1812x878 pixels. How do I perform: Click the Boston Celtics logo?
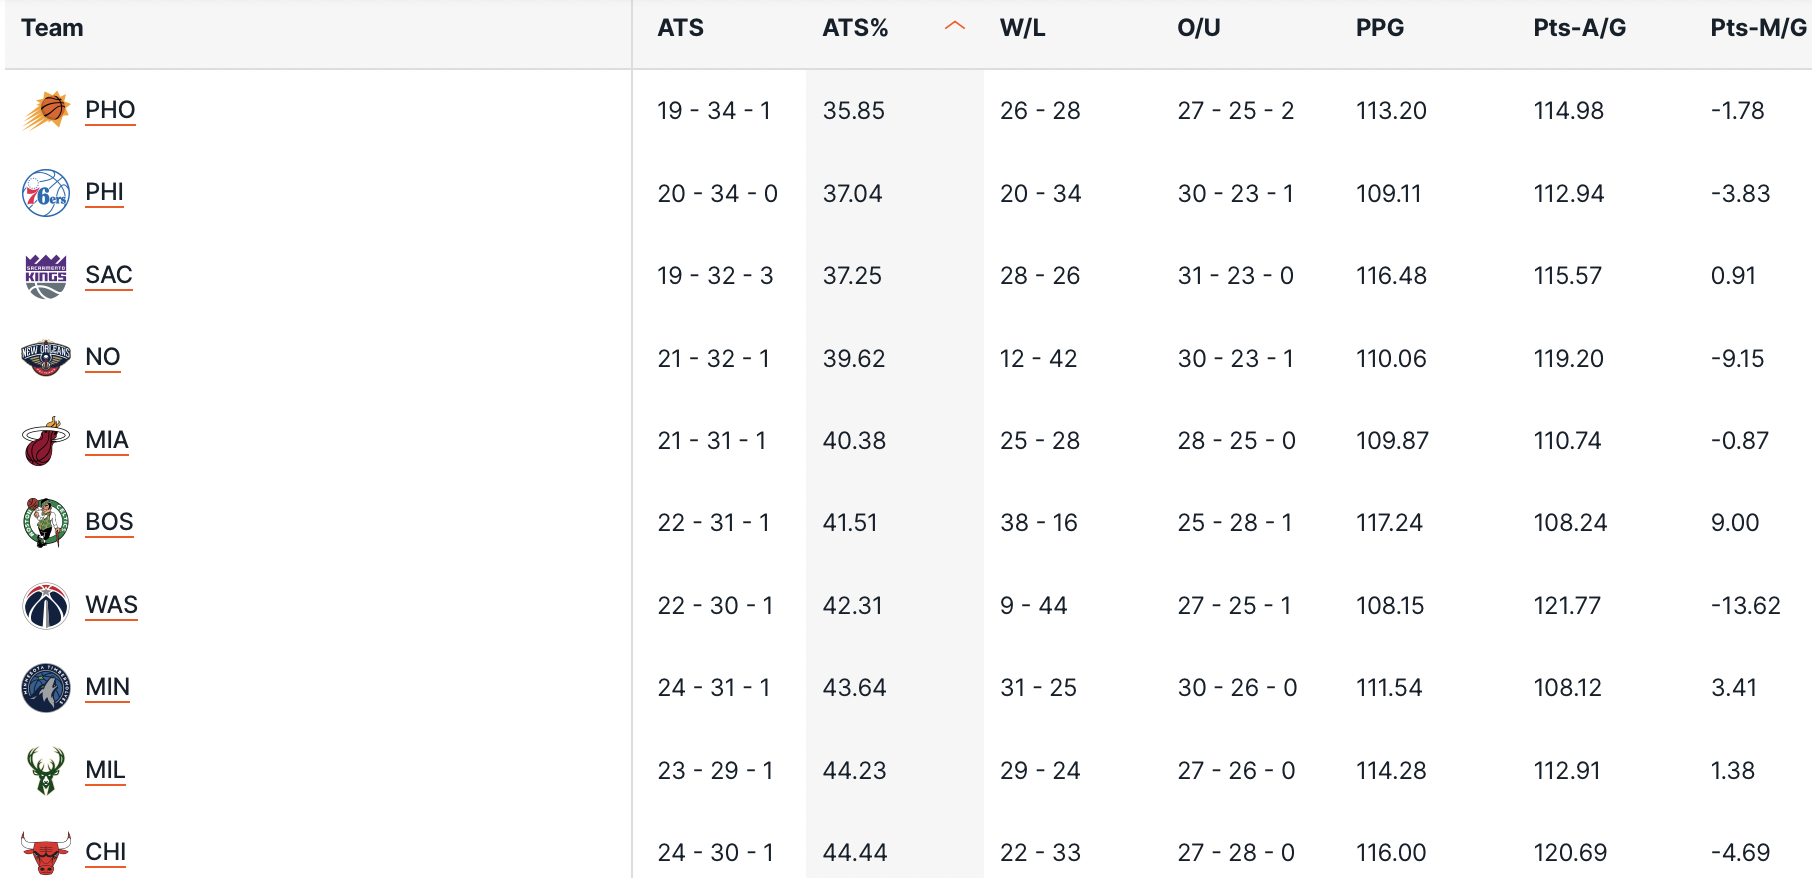click(x=46, y=523)
